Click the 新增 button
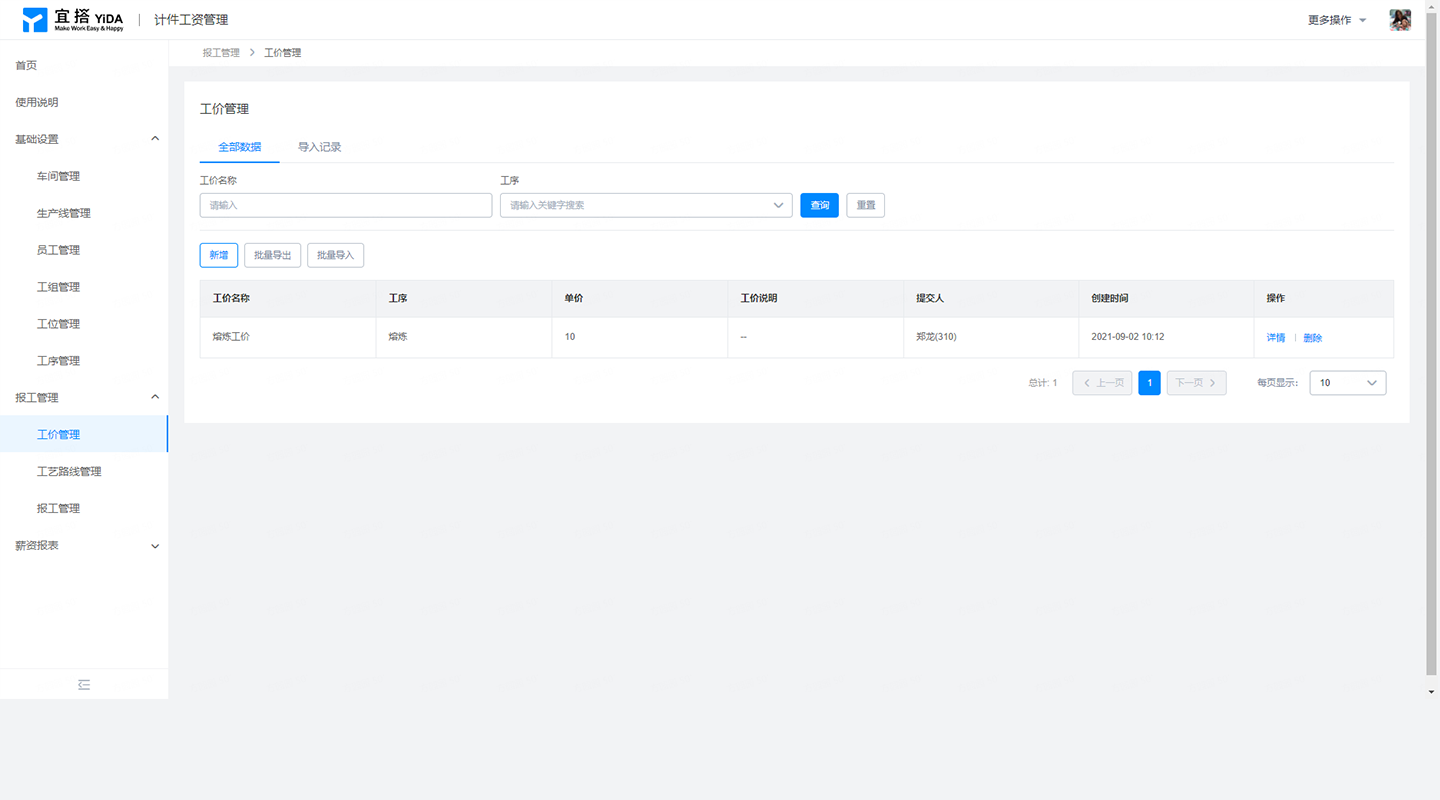The image size is (1440, 800). point(219,255)
